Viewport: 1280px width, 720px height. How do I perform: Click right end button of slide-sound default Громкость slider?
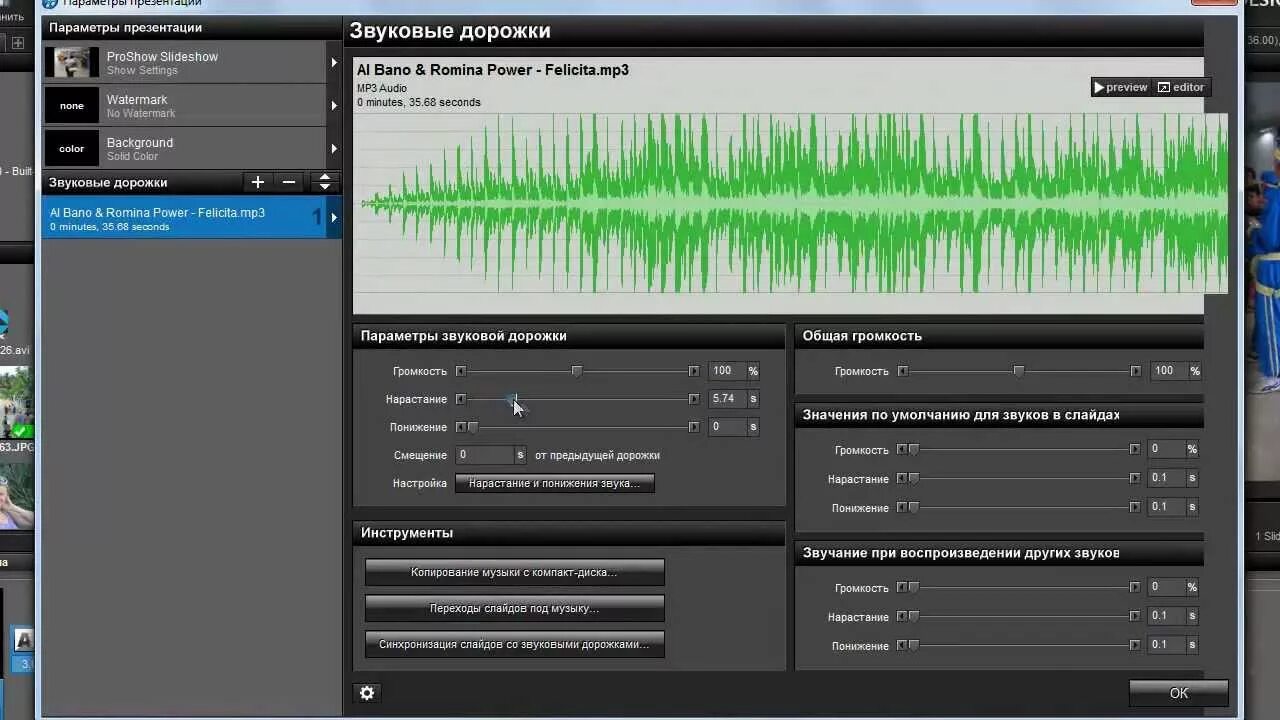[1135, 450]
